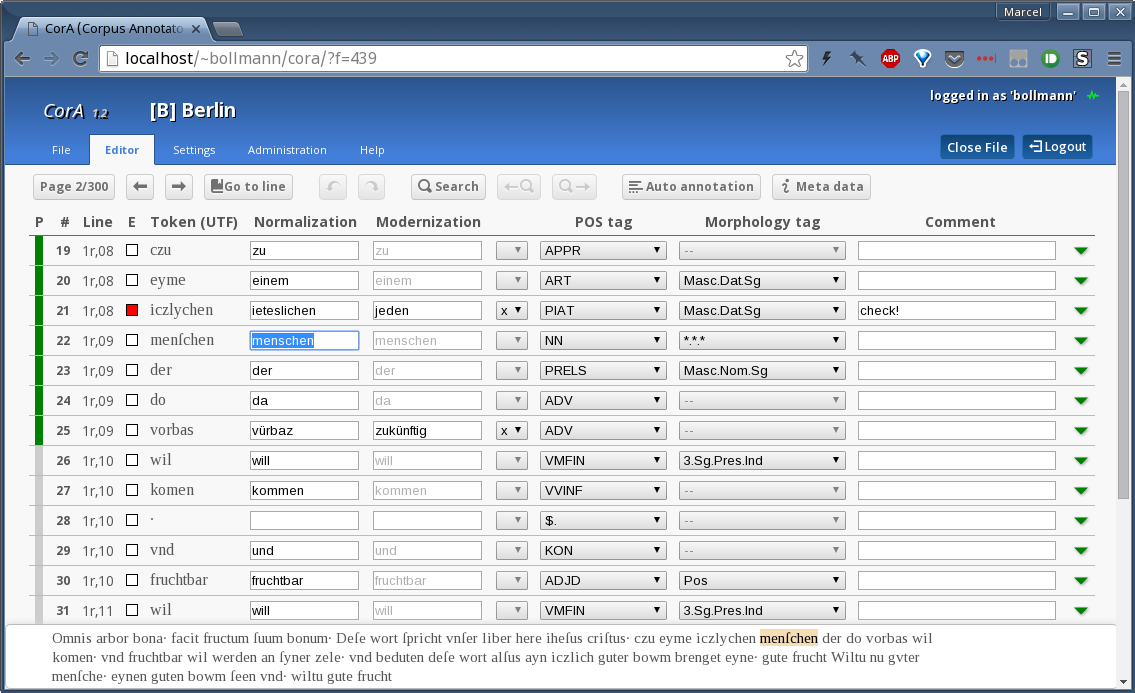Open the green arrow menu for row 21
Screen dimensions: 1135x693
[1080, 311]
